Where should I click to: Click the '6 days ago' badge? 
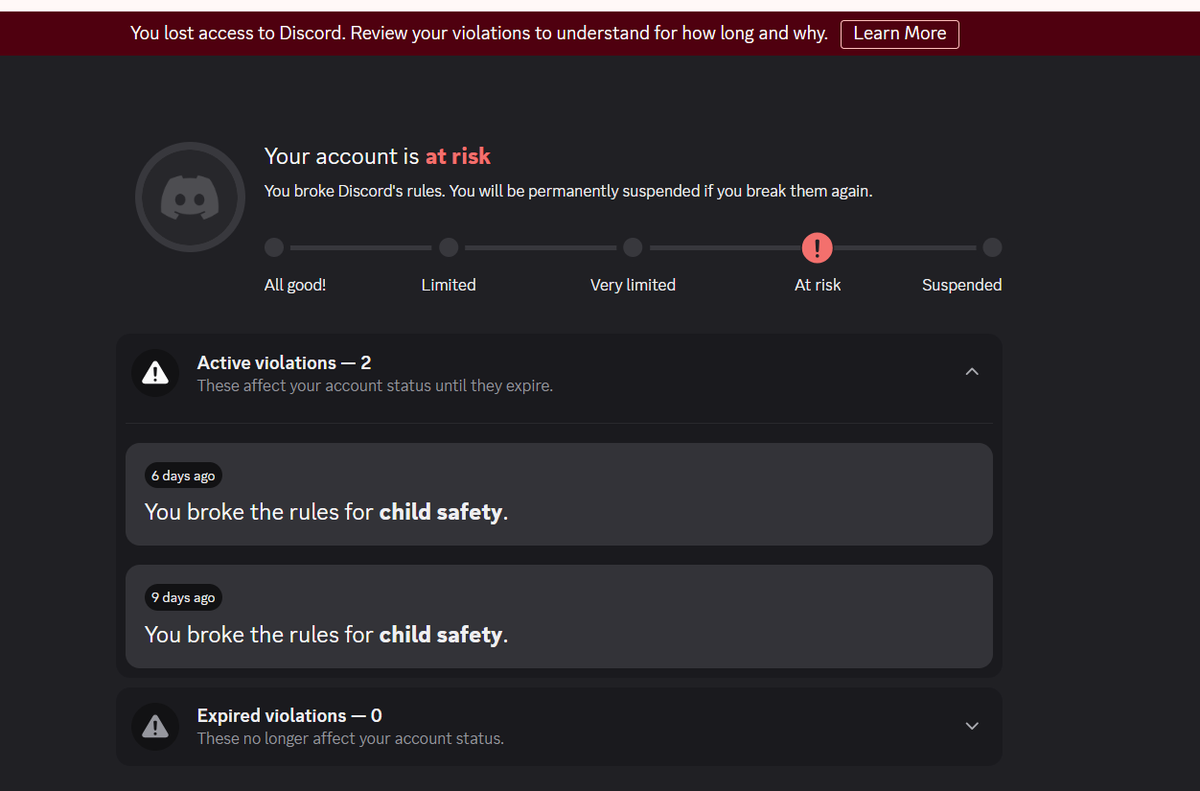point(183,476)
